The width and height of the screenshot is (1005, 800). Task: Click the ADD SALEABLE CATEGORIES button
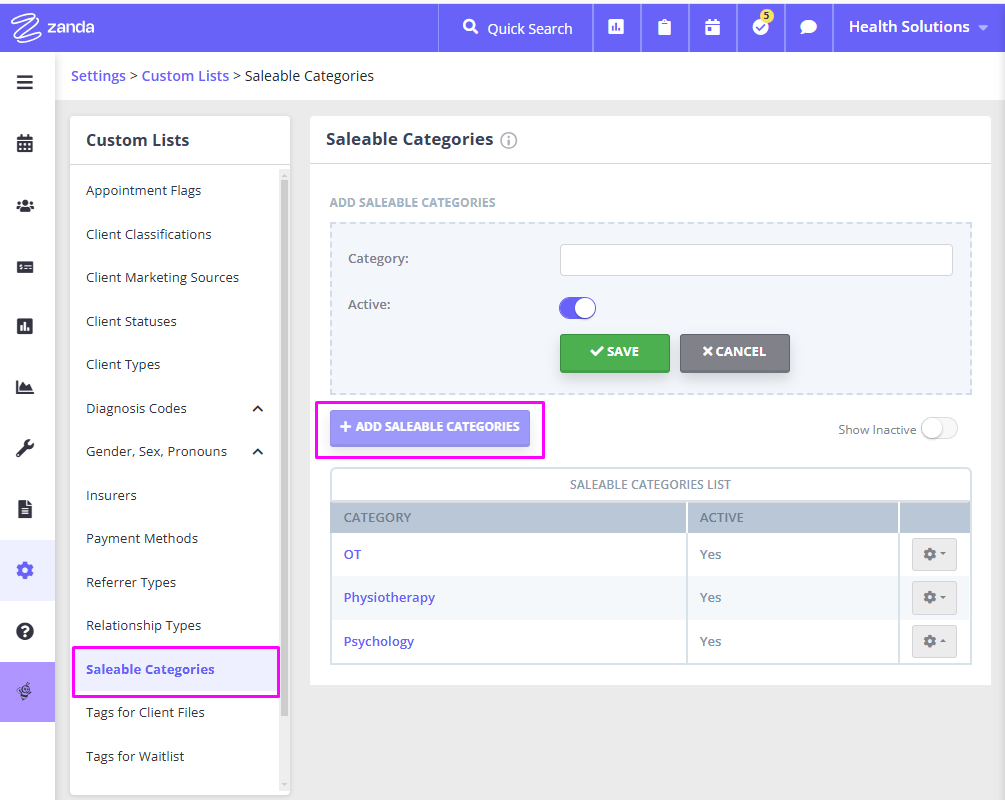coord(429,427)
